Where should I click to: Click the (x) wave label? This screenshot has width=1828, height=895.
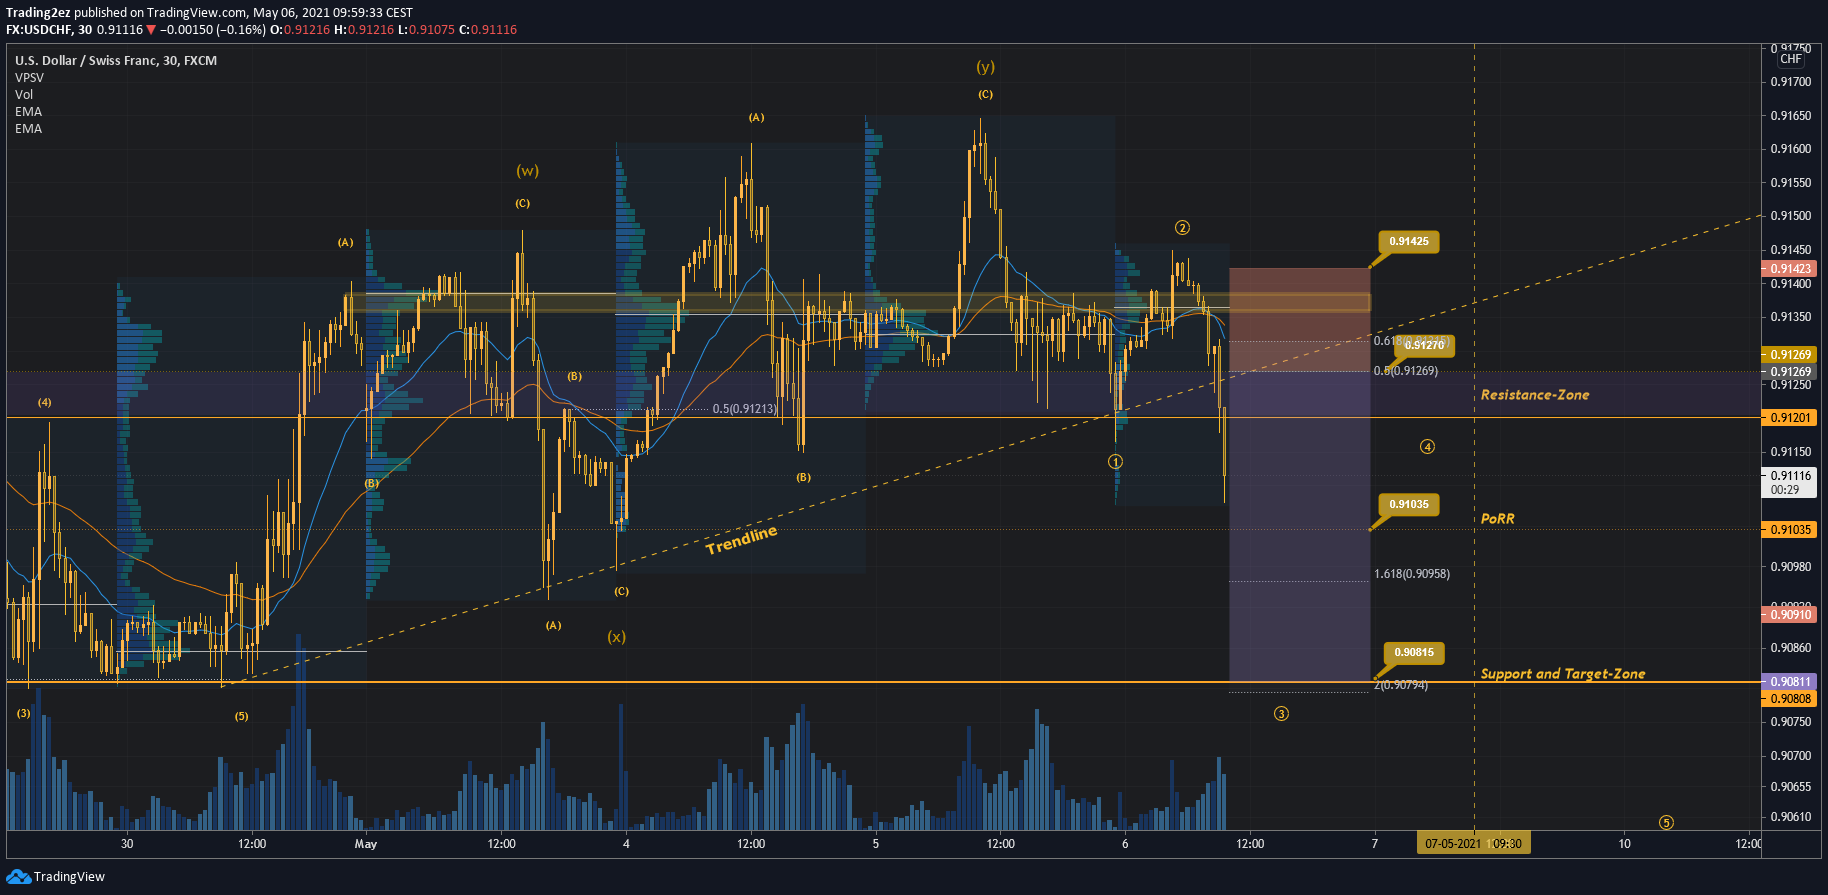point(617,637)
